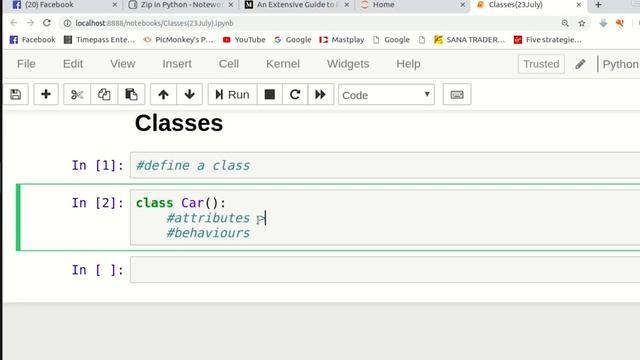Open the Kernel menu
Screen dimensions: 640x360
(x=283, y=64)
